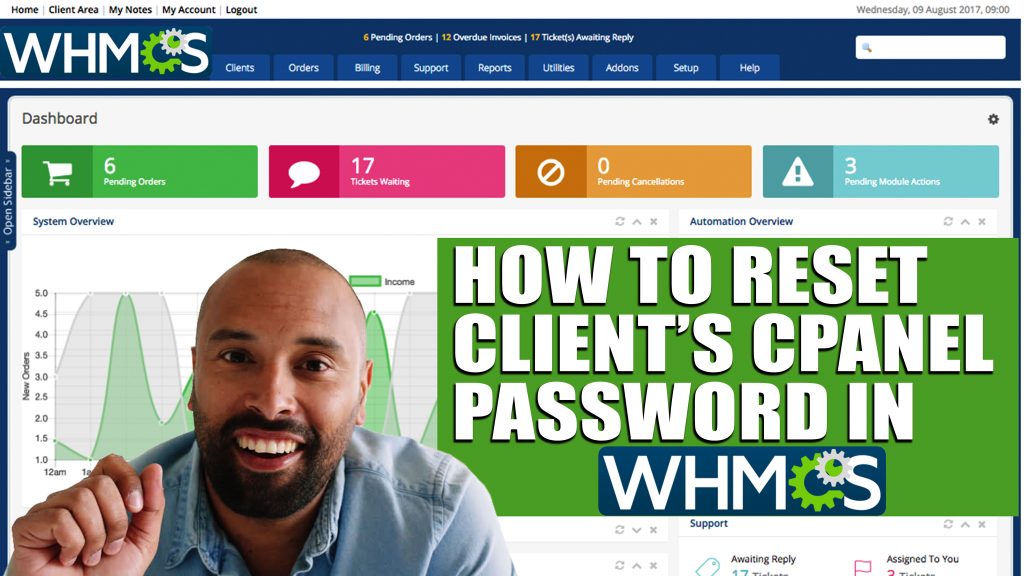Open the dashboard settings gear

[993, 119]
